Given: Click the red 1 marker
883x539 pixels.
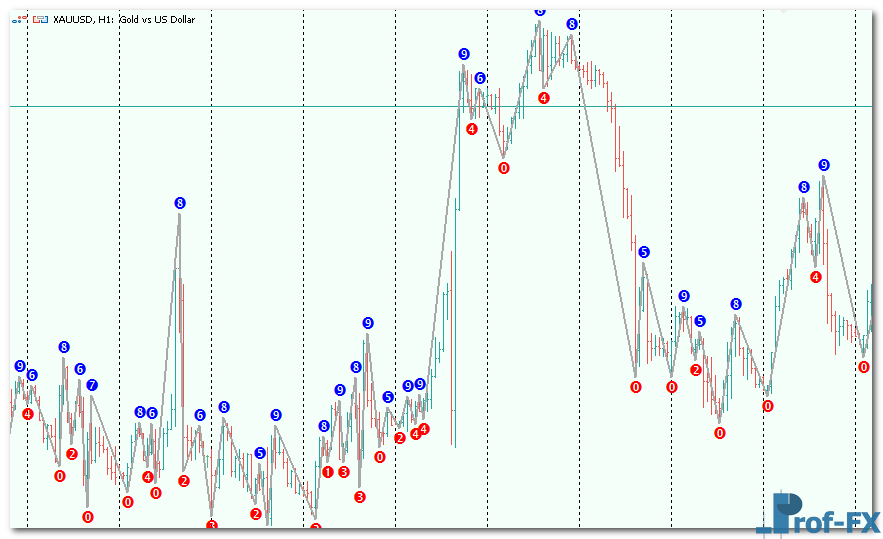Looking at the screenshot, I should [328, 472].
